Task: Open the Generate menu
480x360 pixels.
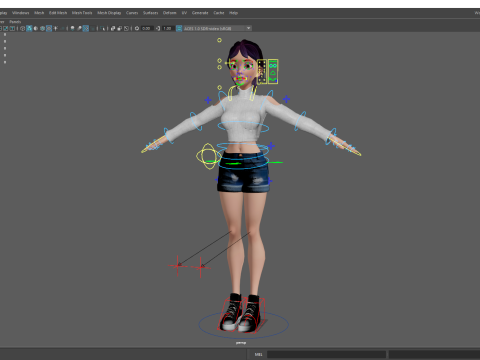Action: (x=200, y=13)
